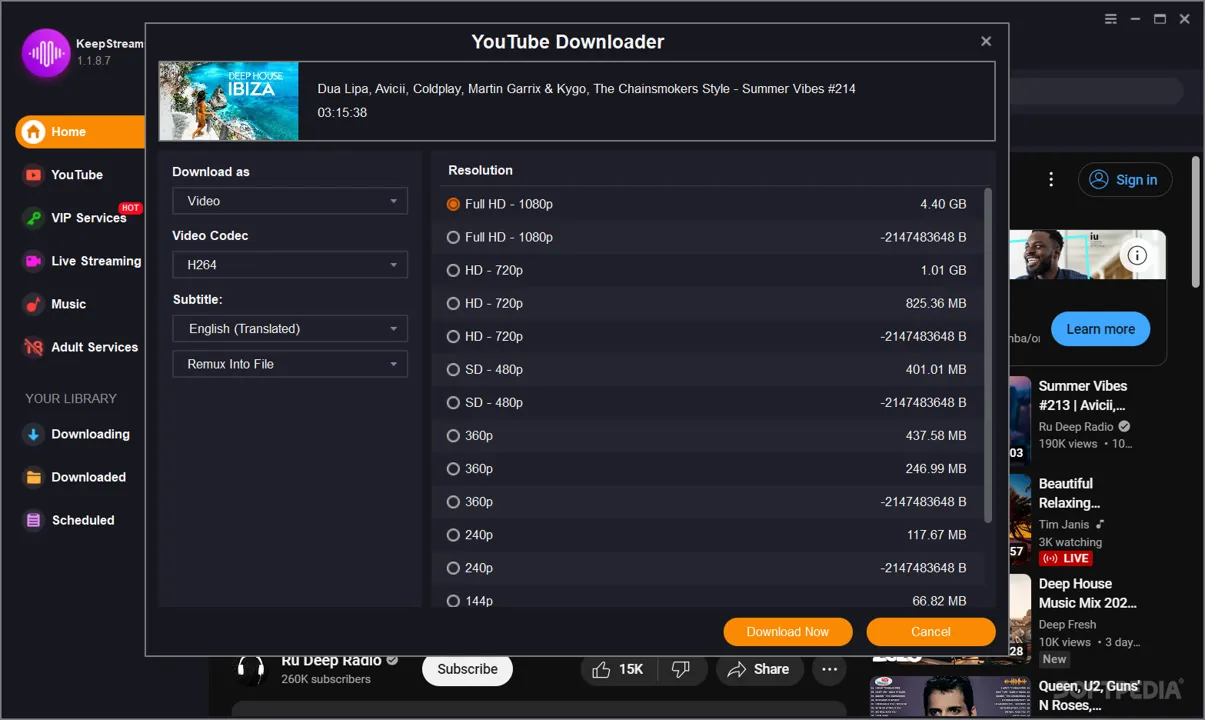Click the KeepStream logo icon
This screenshot has width=1205, height=720.
point(47,52)
